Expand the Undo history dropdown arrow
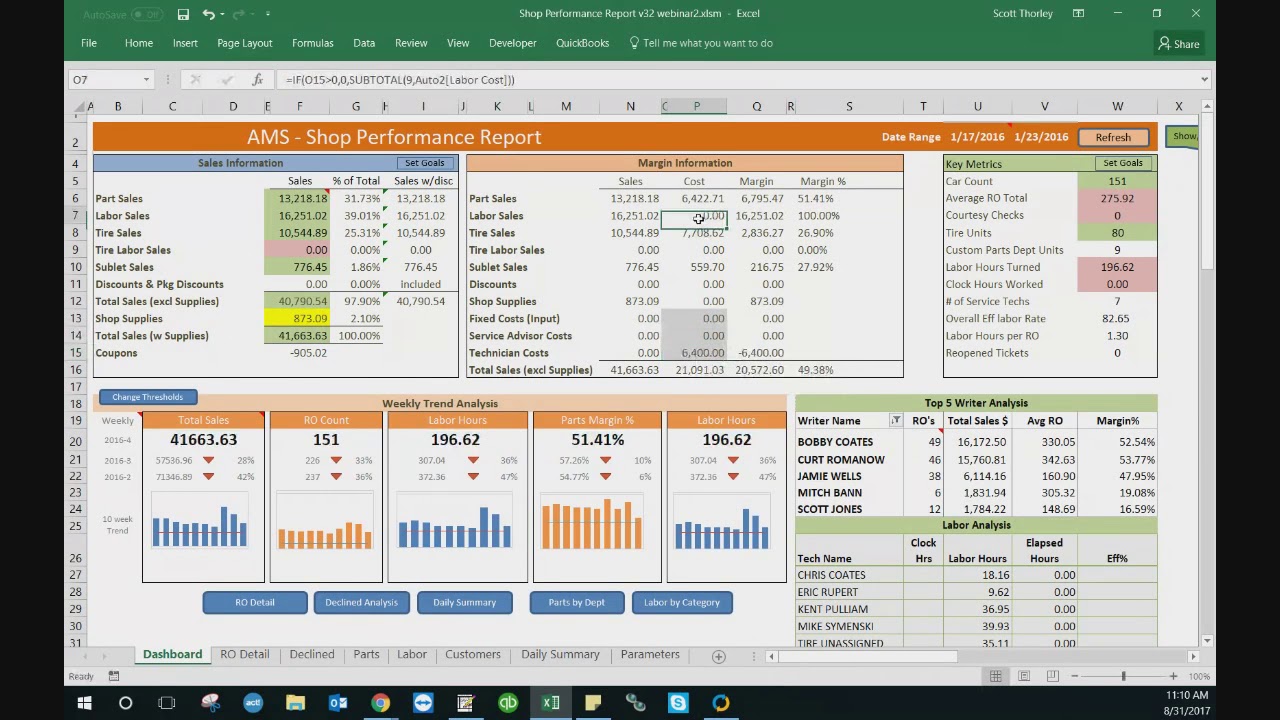The height and width of the screenshot is (720, 1280). (x=224, y=14)
